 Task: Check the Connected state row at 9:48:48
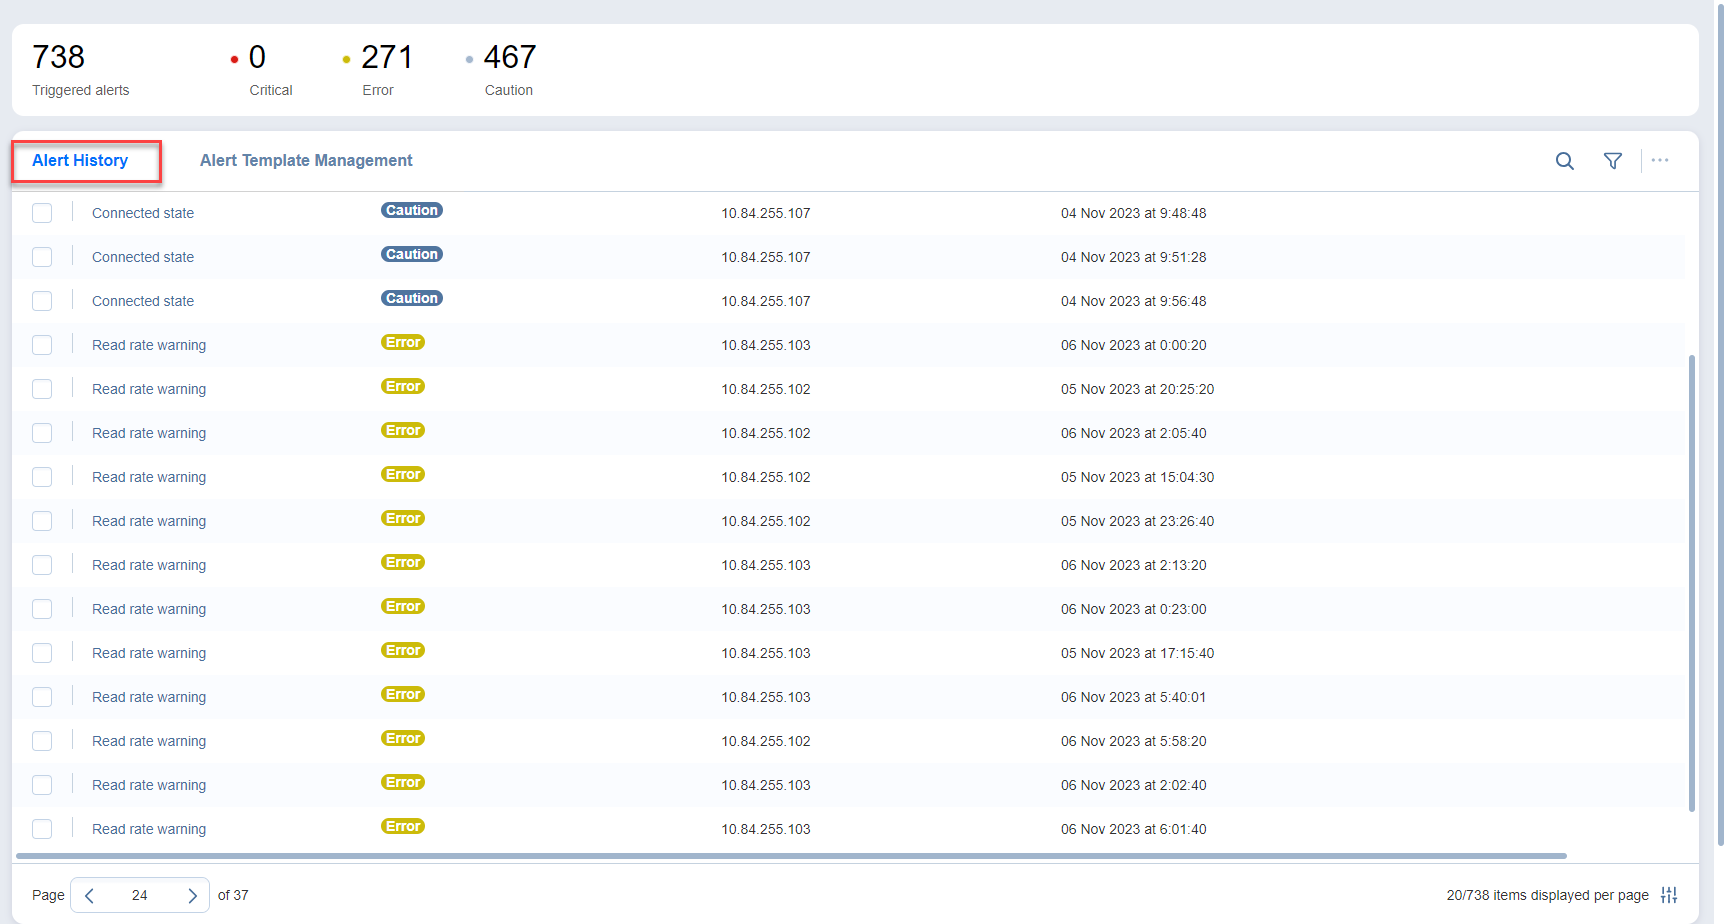(42, 213)
